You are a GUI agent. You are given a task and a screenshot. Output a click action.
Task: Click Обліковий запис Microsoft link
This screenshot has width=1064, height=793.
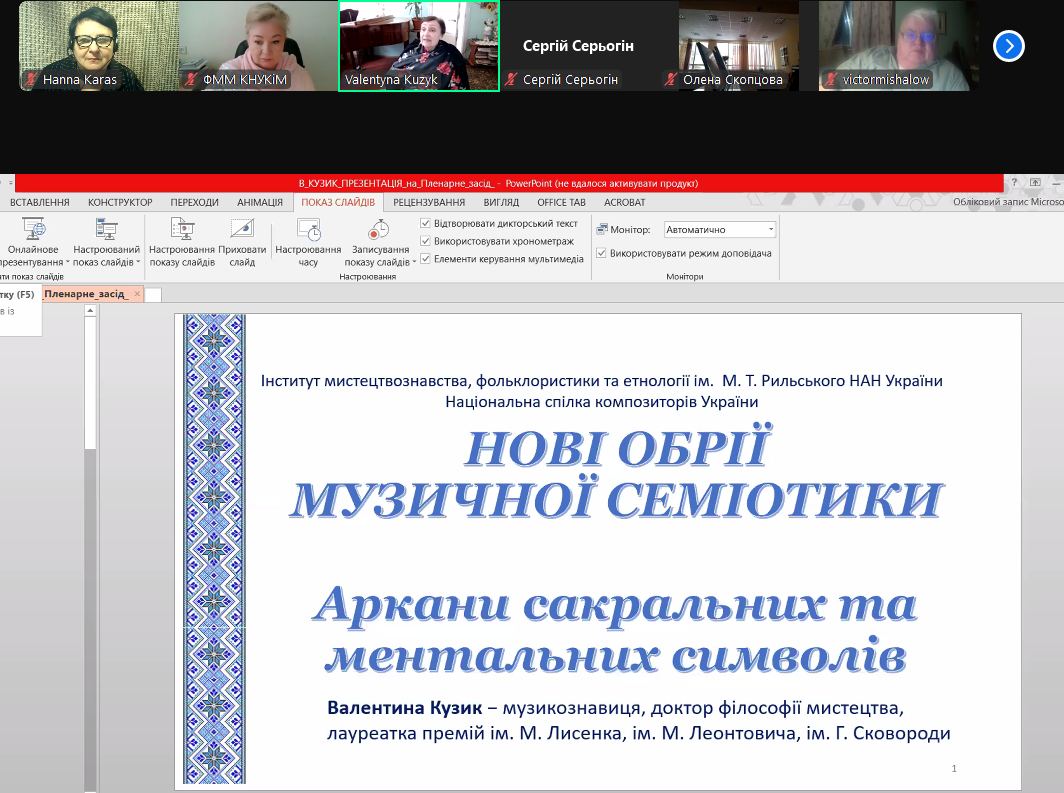tap(1008, 201)
